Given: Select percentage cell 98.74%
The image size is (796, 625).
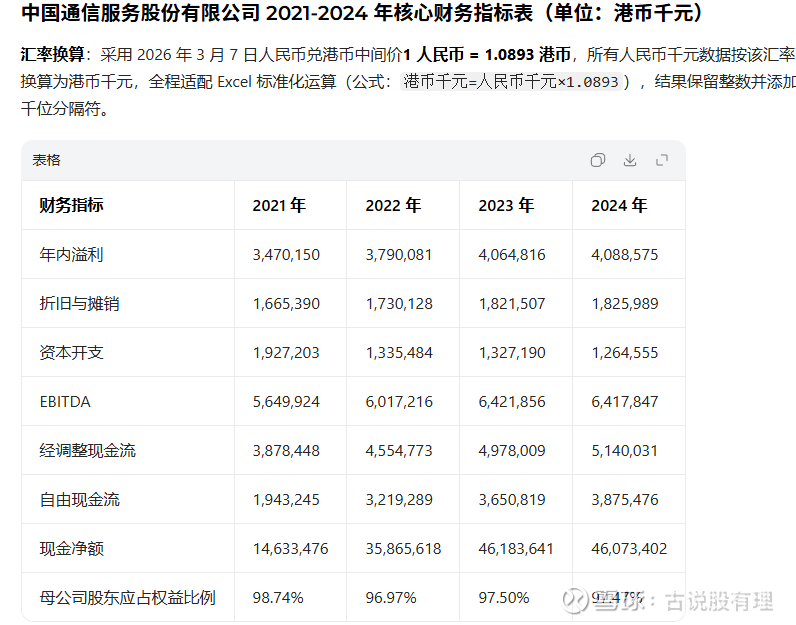Looking at the screenshot, I should click(x=278, y=598).
